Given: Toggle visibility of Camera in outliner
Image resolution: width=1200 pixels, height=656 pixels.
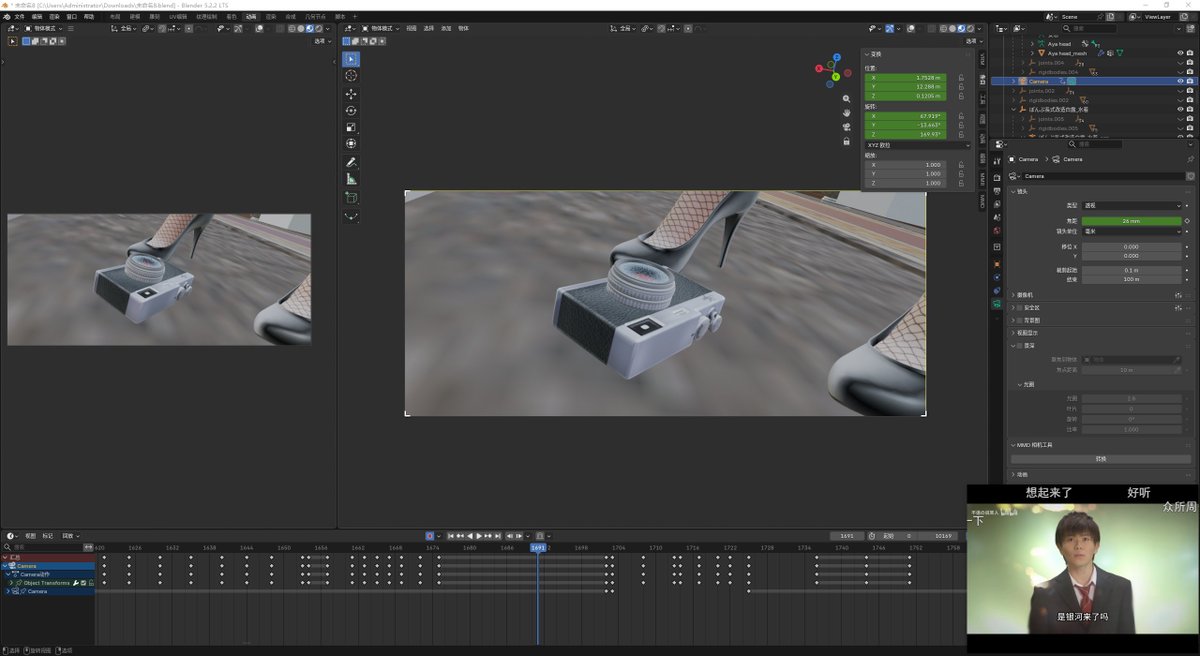Looking at the screenshot, I should click(x=1180, y=81).
